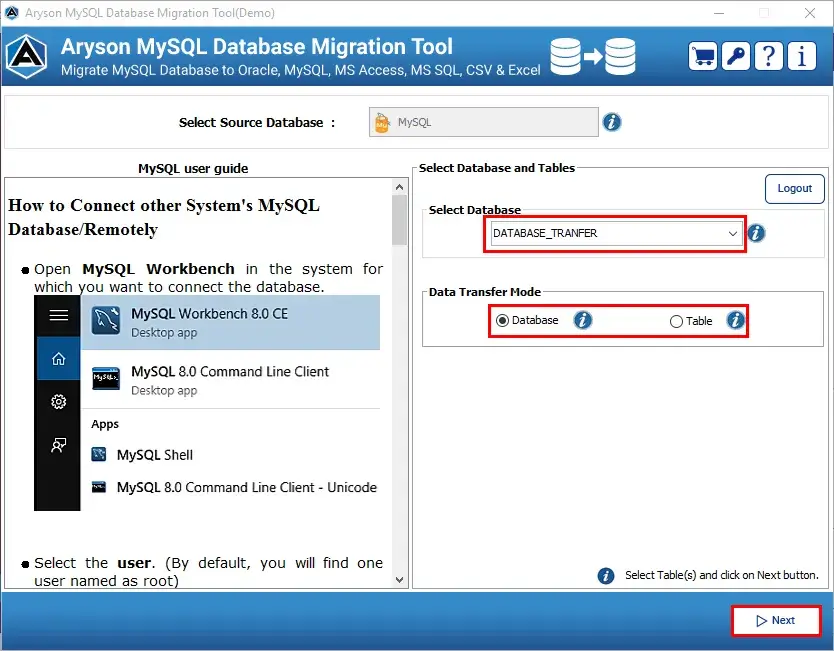Click info icon next to Select Database dropdown
Viewport: 834px width, 651px height.
click(x=756, y=233)
